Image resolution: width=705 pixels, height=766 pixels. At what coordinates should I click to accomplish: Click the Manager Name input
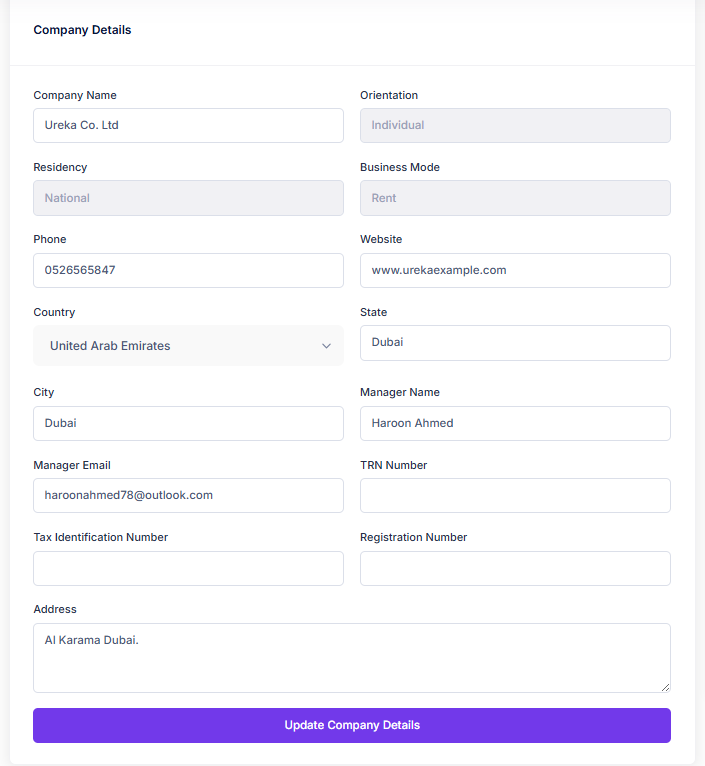coord(515,423)
